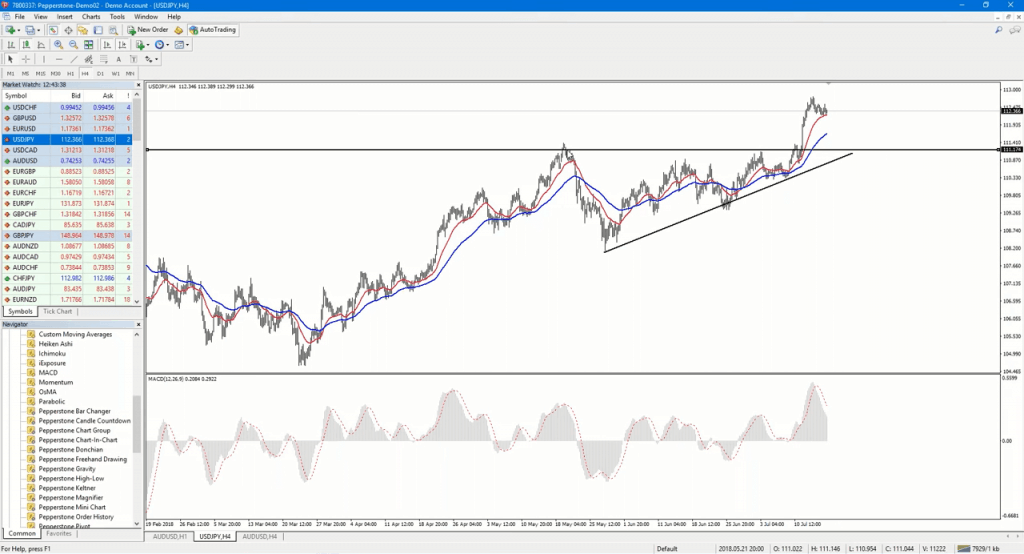Select Ichimoku indicator in Navigator
Screen dimensions: 1024x554
(x=52, y=353)
